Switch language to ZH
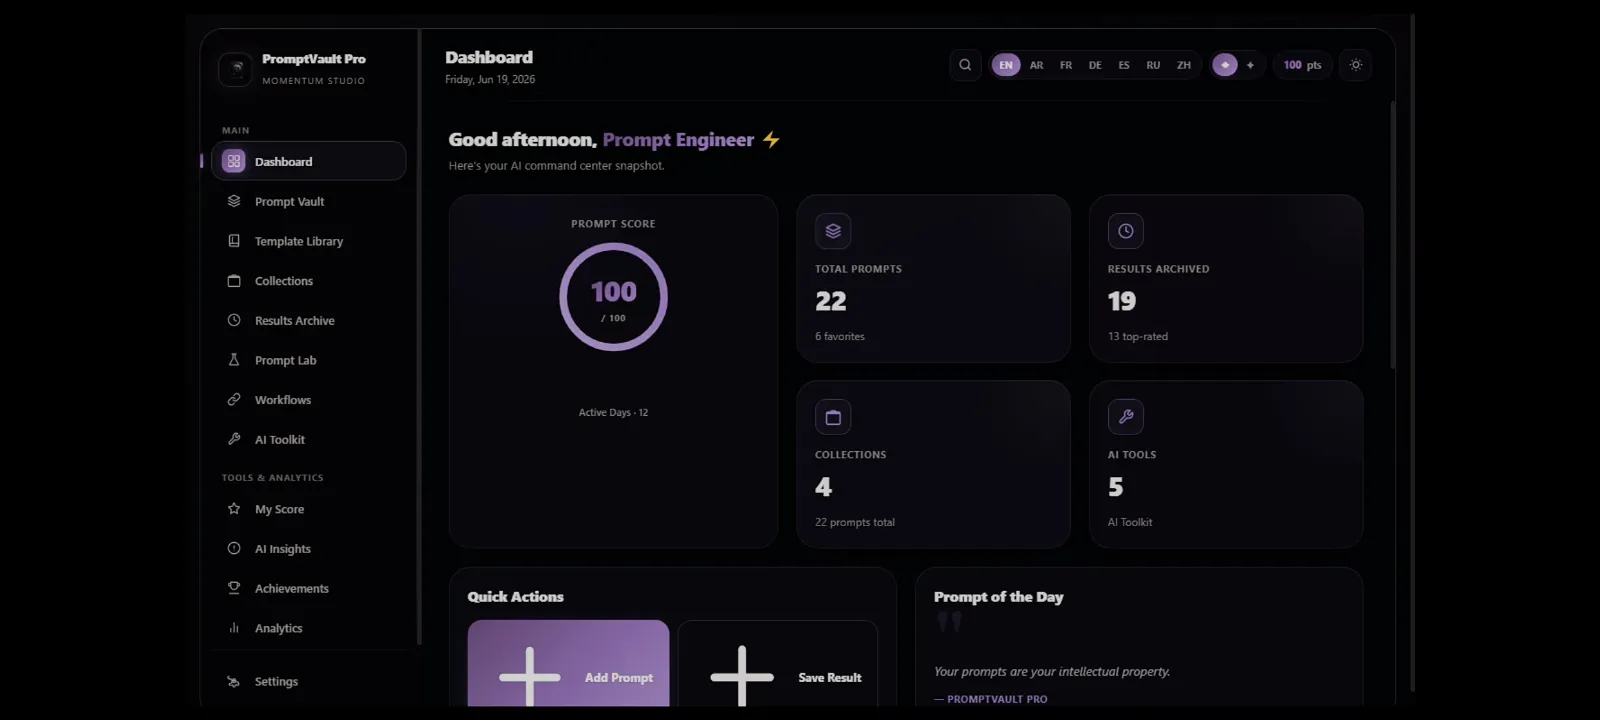Image resolution: width=1600 pixels, height=720 pixels. pyautogui.click(x=1184, y=65)
